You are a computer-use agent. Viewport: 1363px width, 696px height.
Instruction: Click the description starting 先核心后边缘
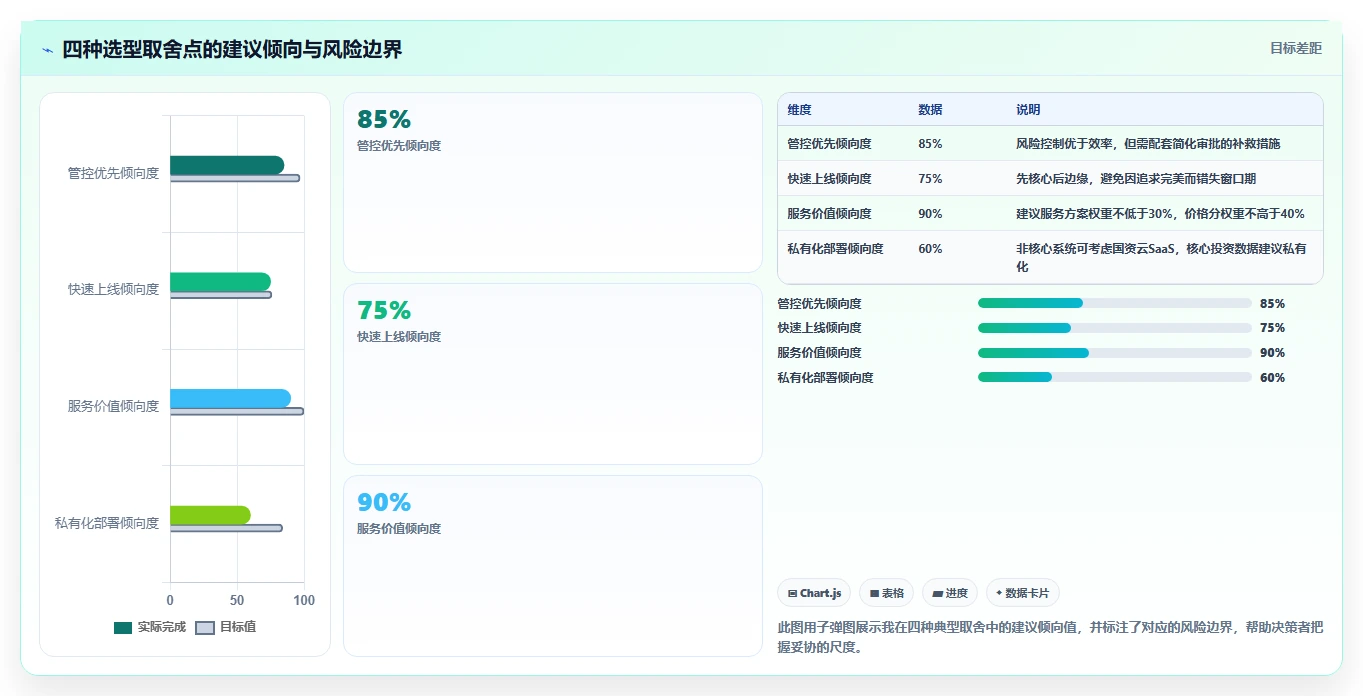click(x=1136, y=178)
